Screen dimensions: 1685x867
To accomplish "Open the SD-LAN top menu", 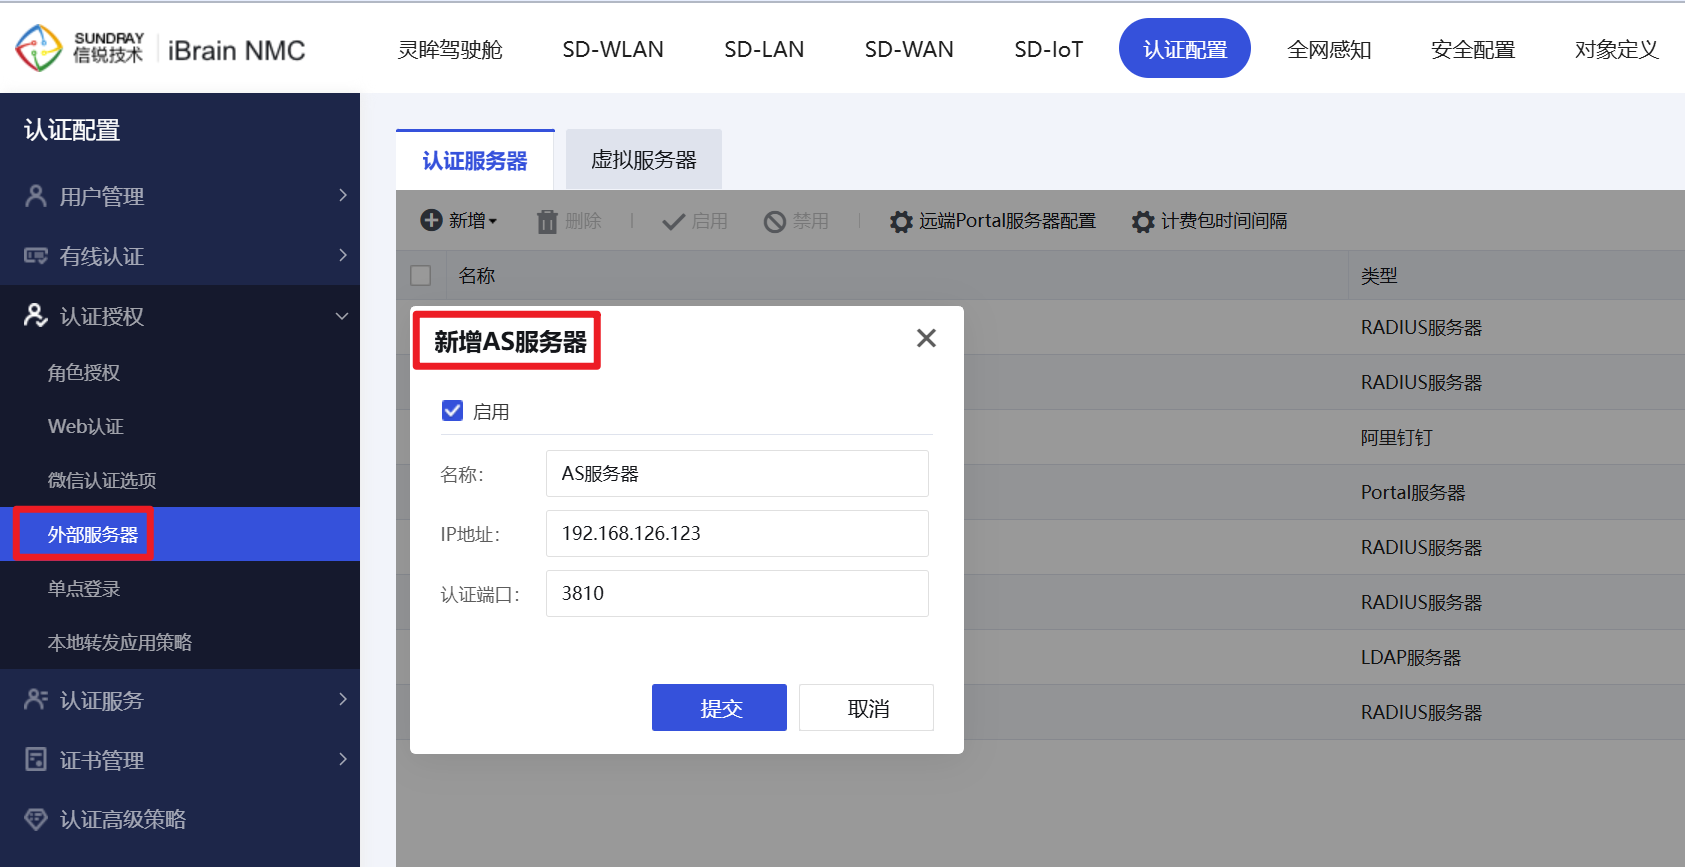I will pos(764,49).
